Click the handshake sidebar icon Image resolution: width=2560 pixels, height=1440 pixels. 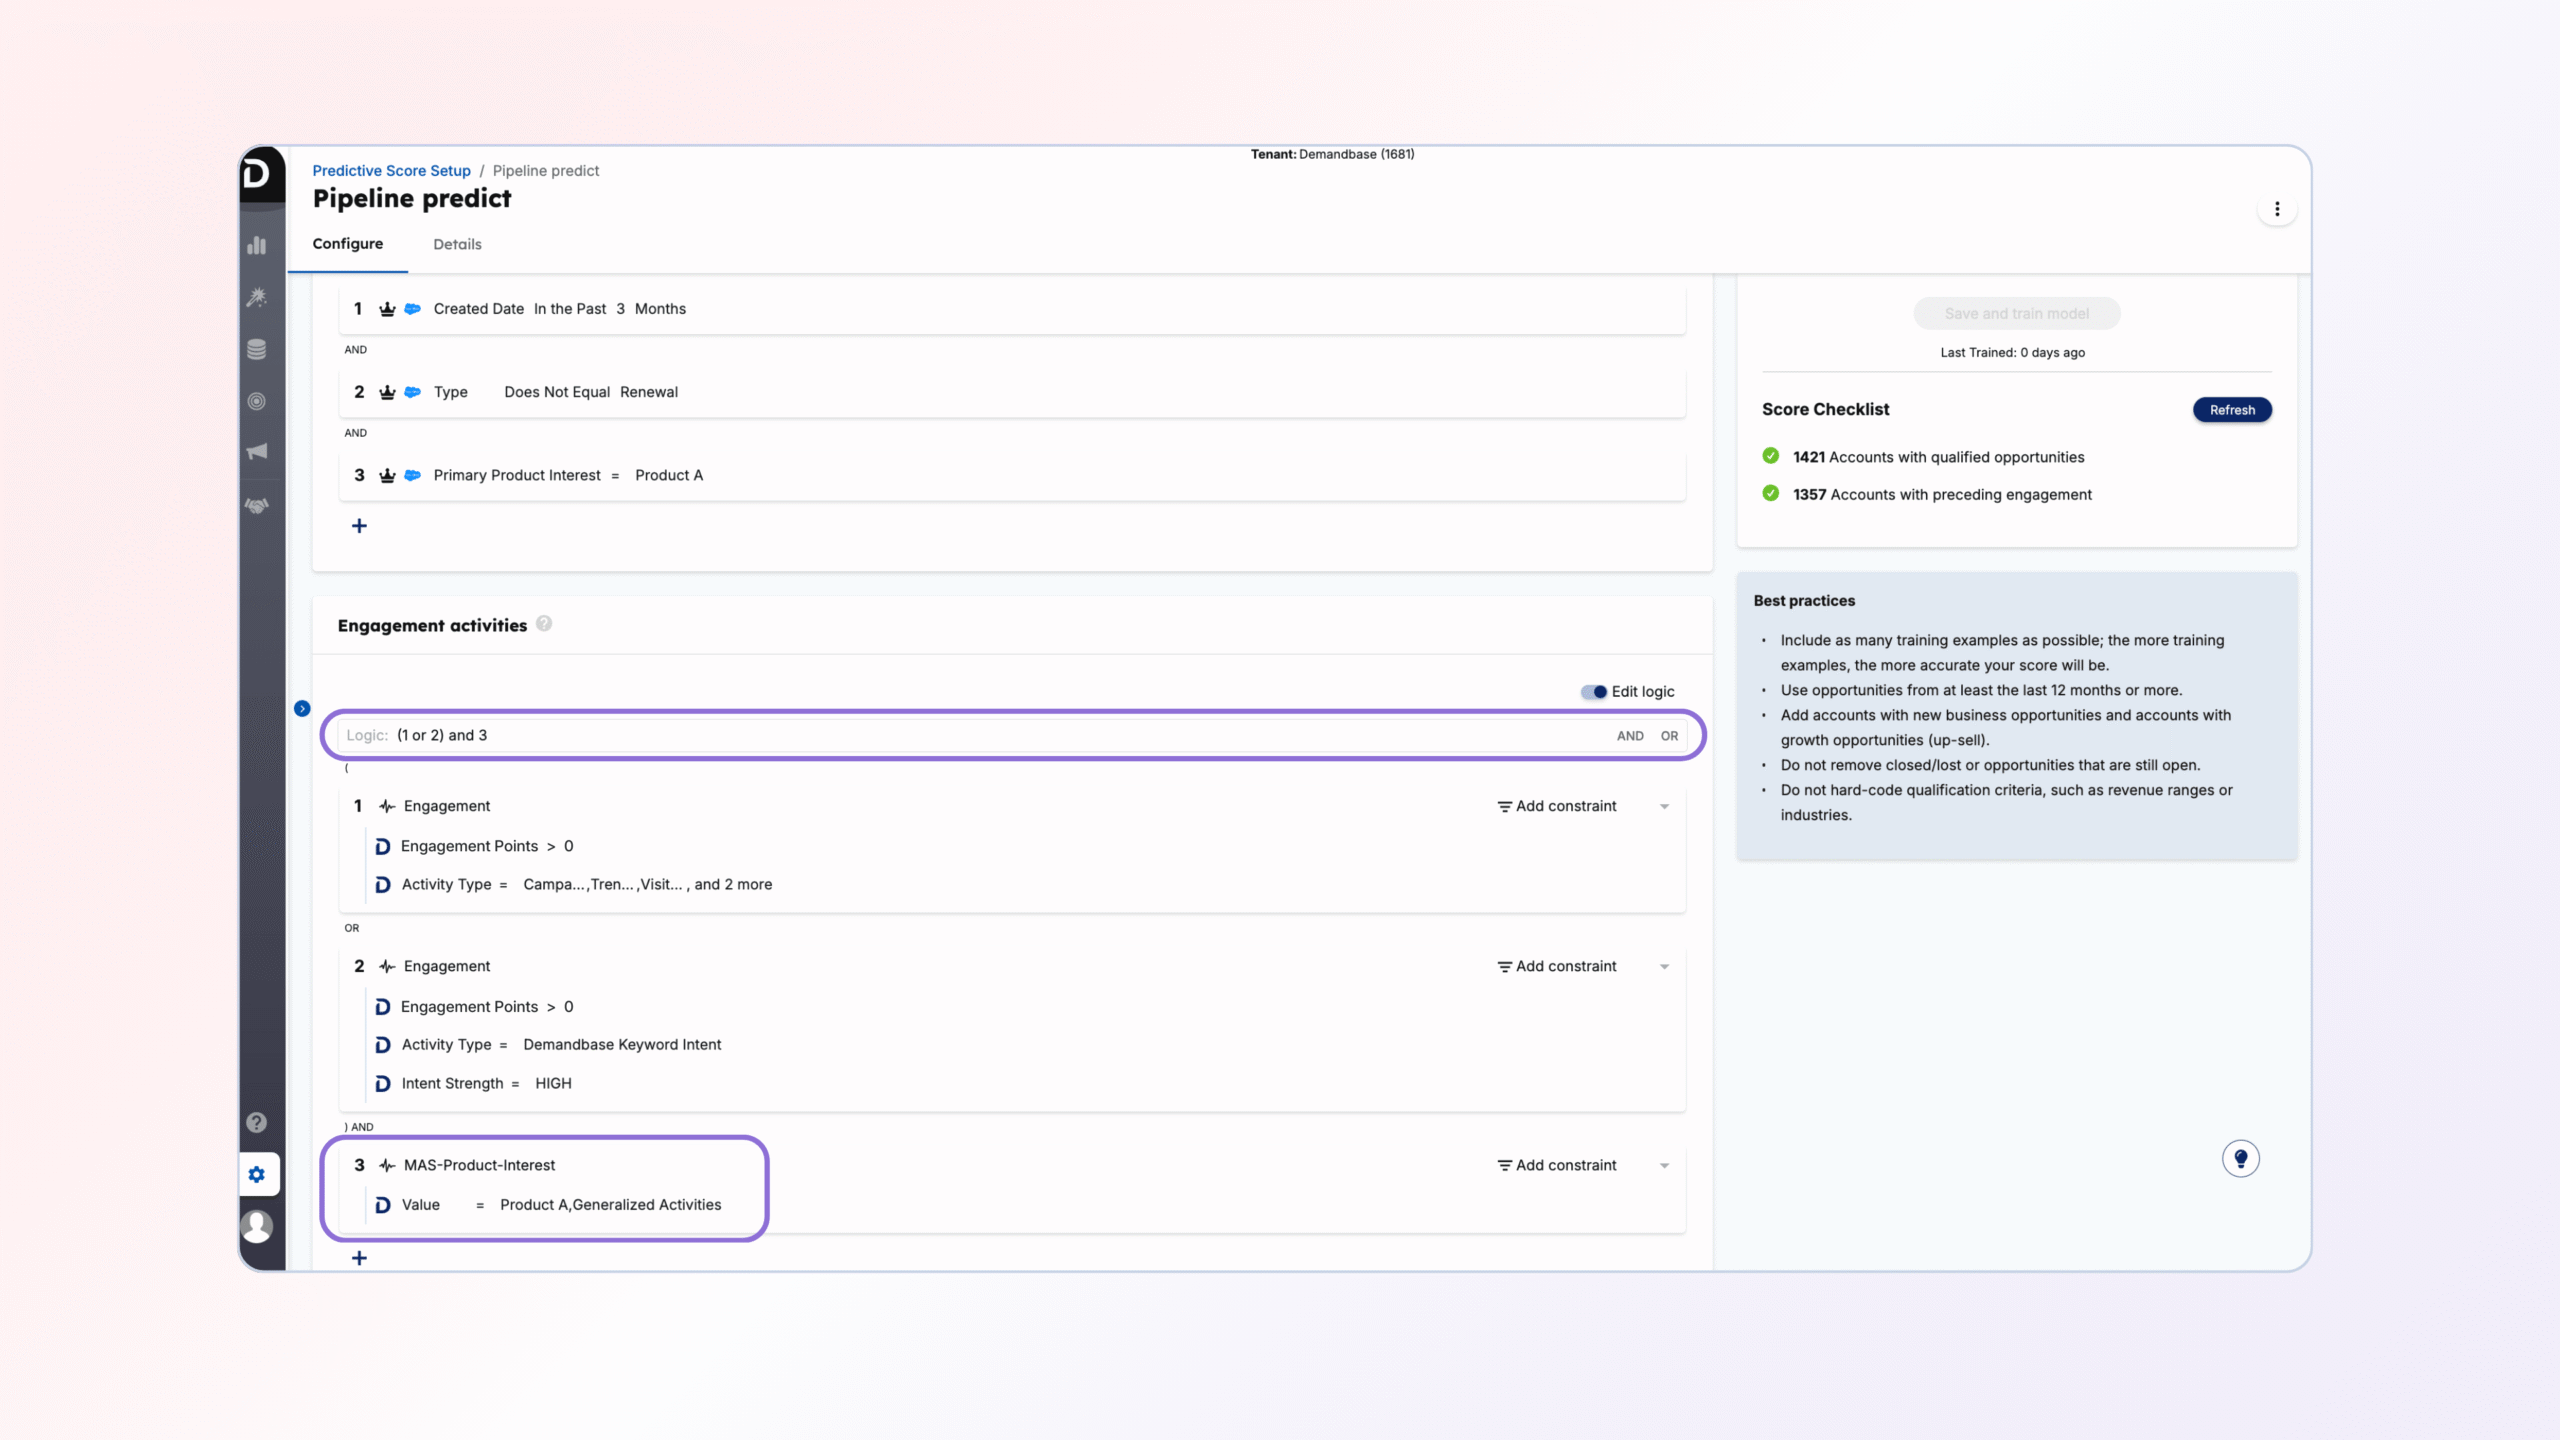tap(257, 506)
